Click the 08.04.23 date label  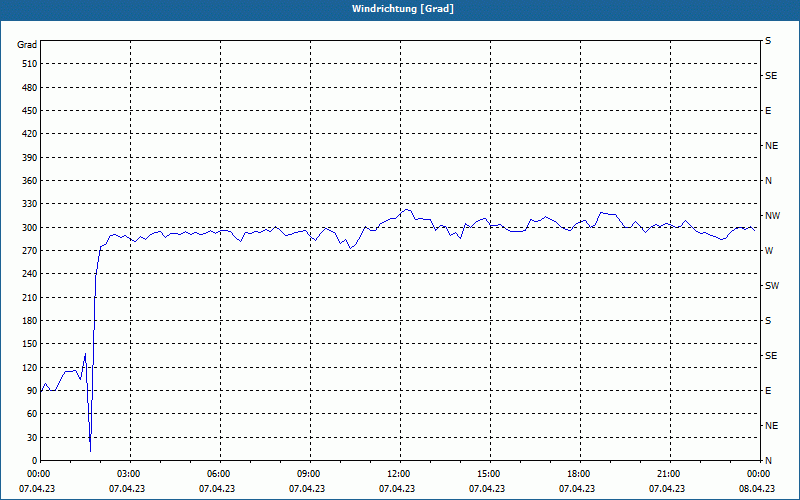click(757, 488)
